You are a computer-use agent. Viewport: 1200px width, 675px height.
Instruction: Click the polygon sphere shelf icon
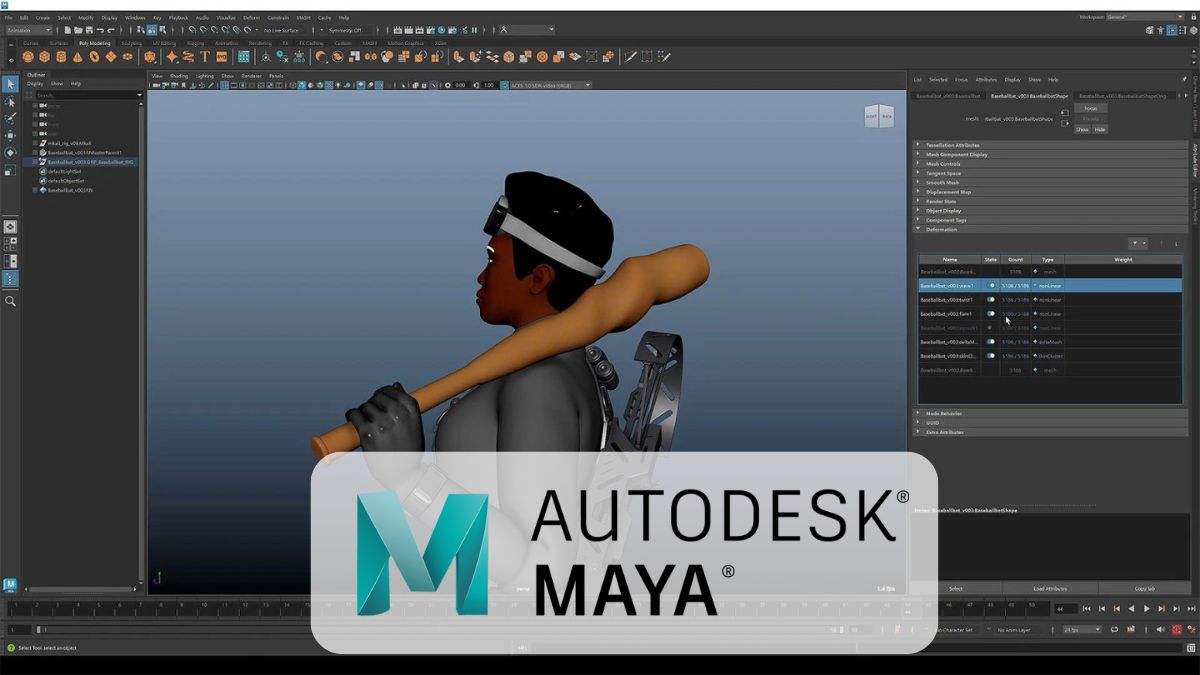(29, 57)
